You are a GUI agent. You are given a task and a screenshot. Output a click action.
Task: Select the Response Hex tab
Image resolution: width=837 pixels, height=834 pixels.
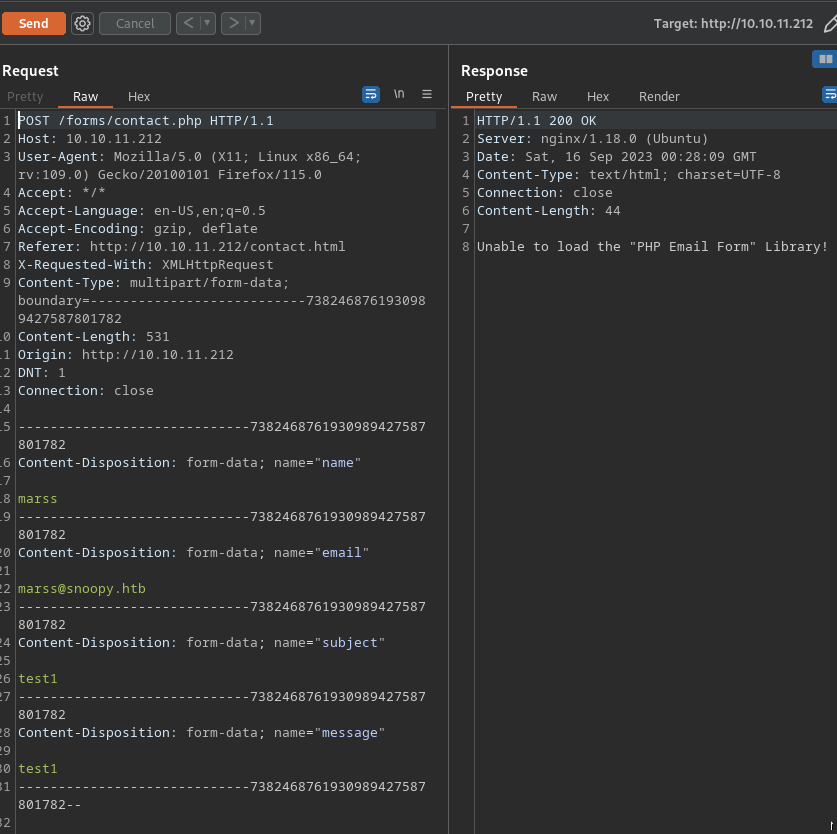click(x=598, y=97)
